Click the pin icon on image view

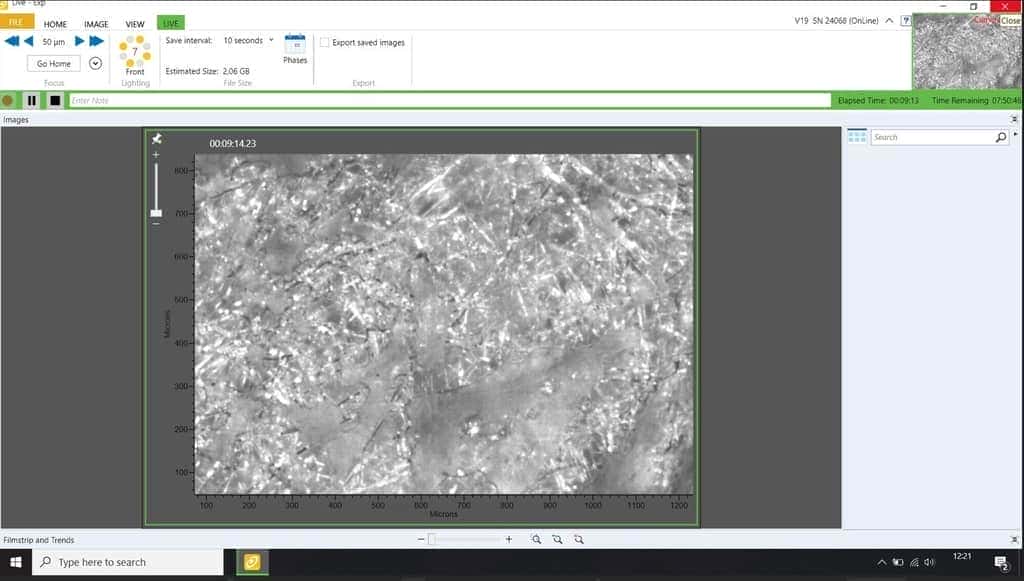tap(156, 139)
